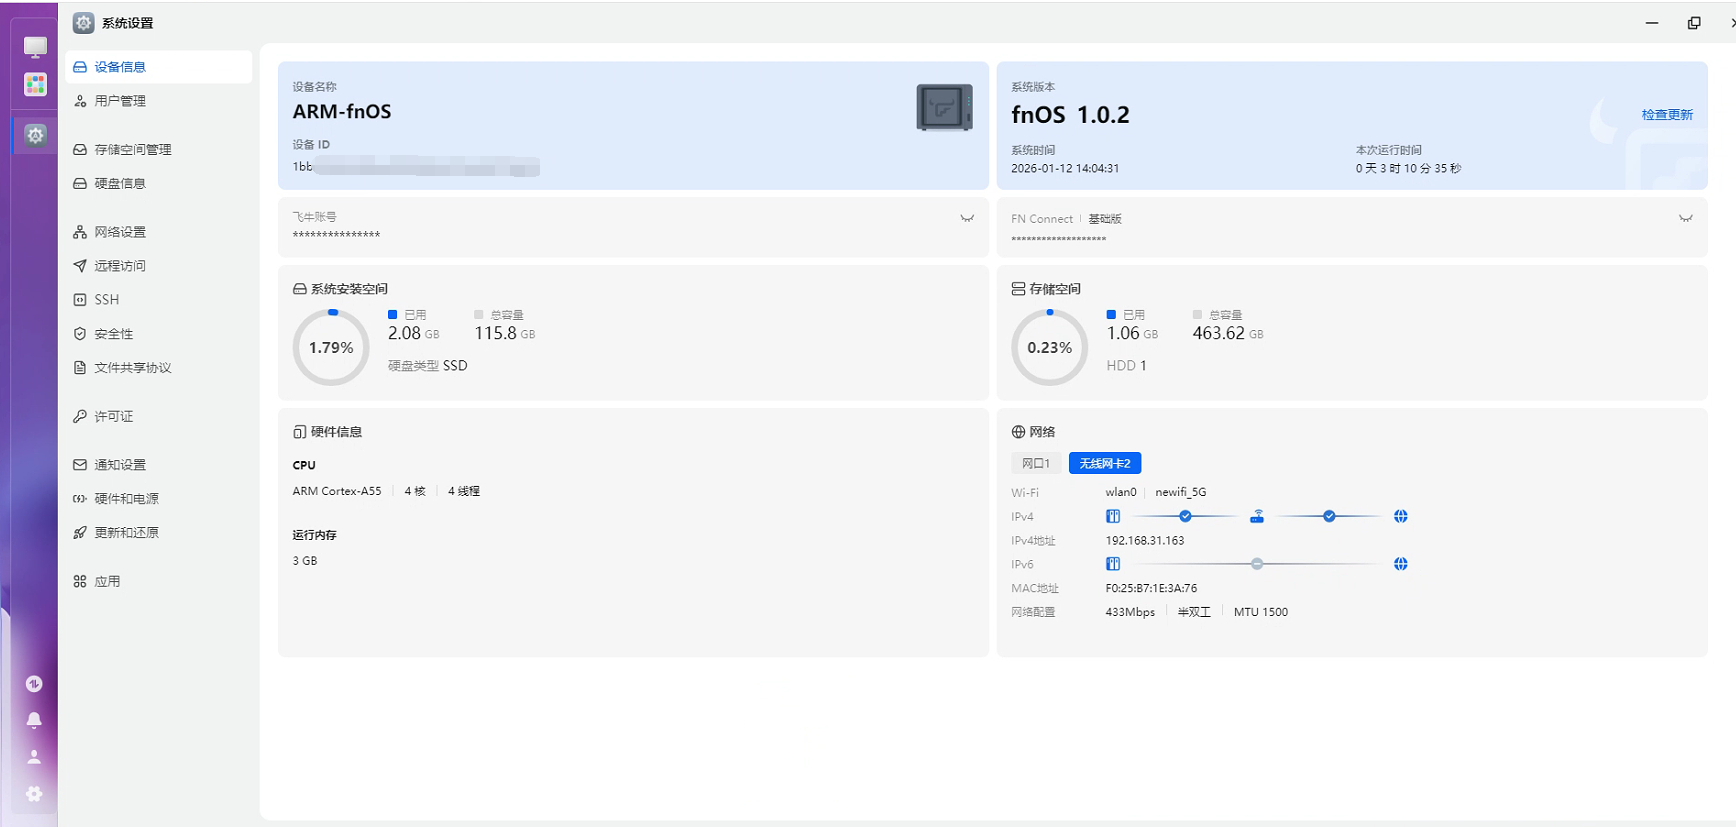Click the second checkmark node in IPv4 row
This screenshot has width=1736, height=827.
click(x=1329, y=517)
